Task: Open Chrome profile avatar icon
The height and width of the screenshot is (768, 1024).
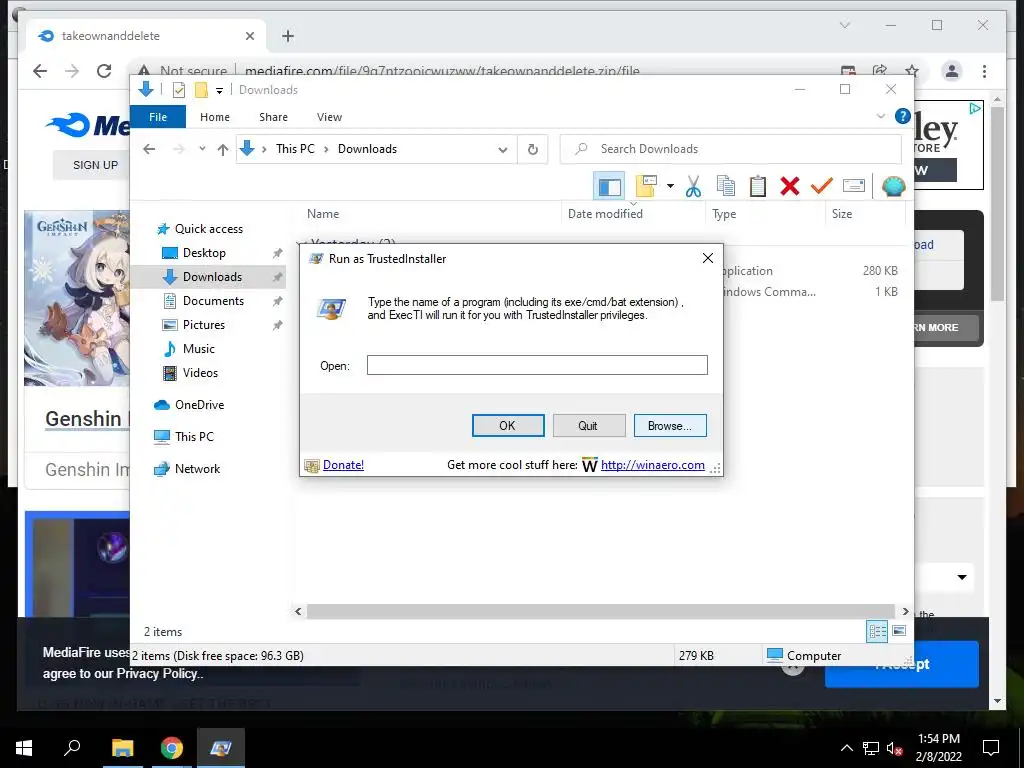Action: [x=952, y=71]
